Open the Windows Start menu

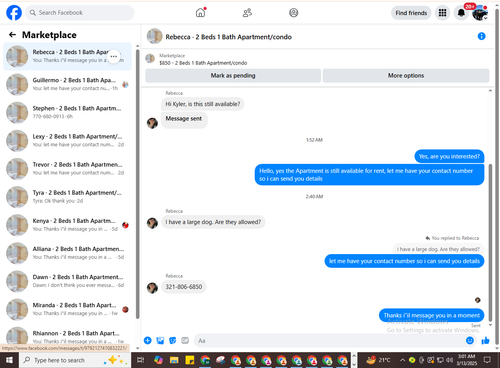pos(9,360)
